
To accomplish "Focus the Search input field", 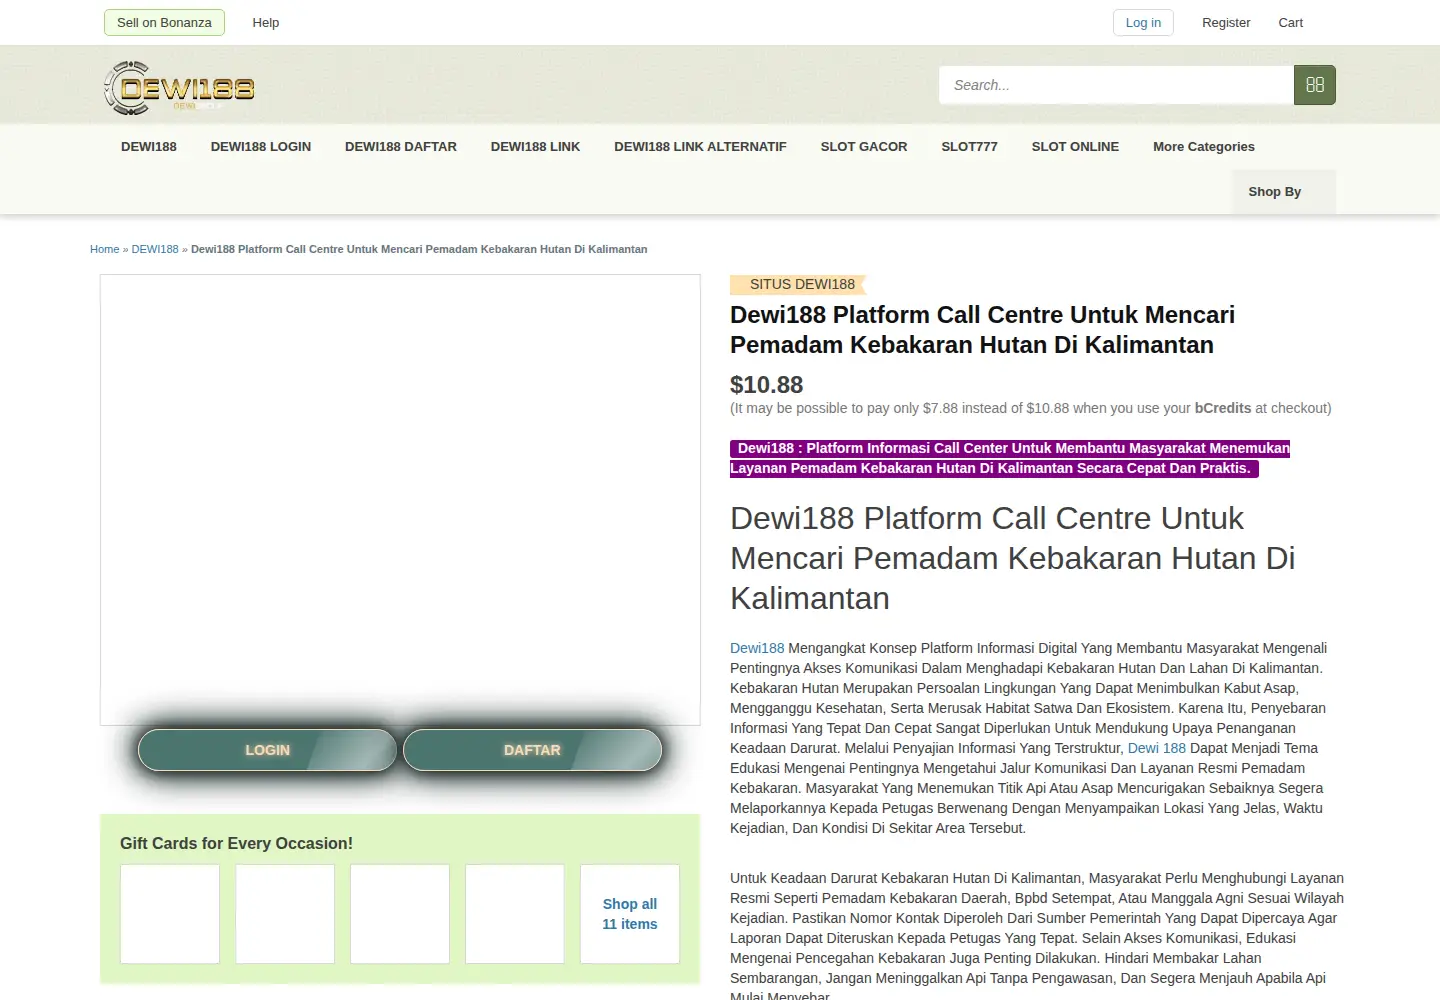I will 1116,85.
